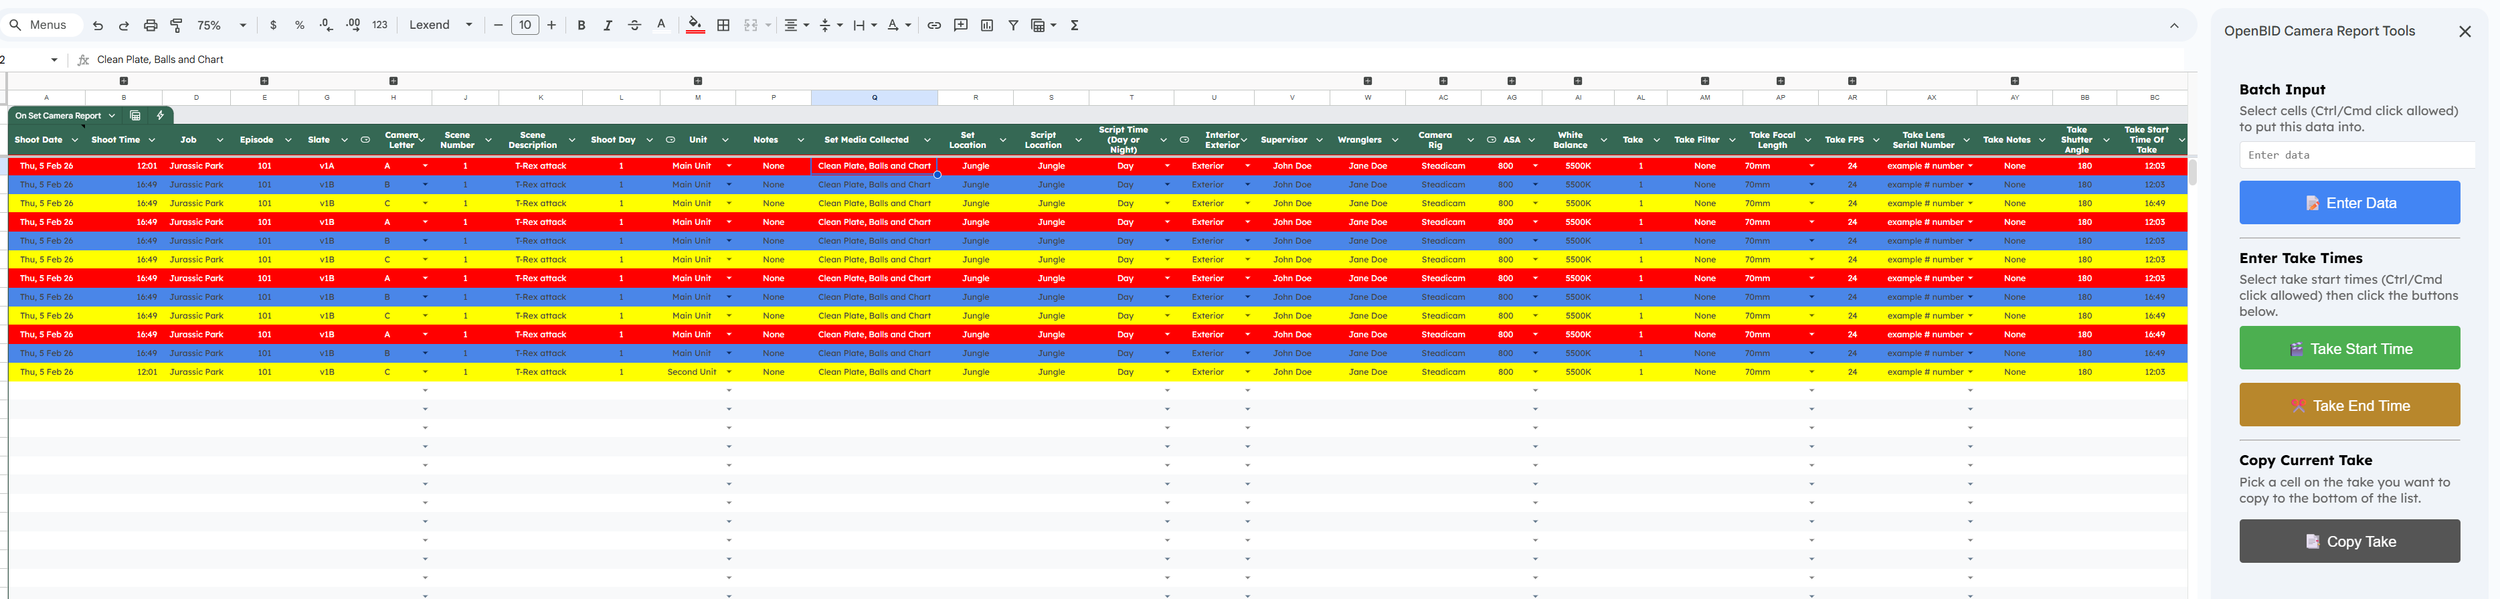Click the Decrease decimal places icon
This screenshot has width=2500, height=599.
tap(326, 26)
